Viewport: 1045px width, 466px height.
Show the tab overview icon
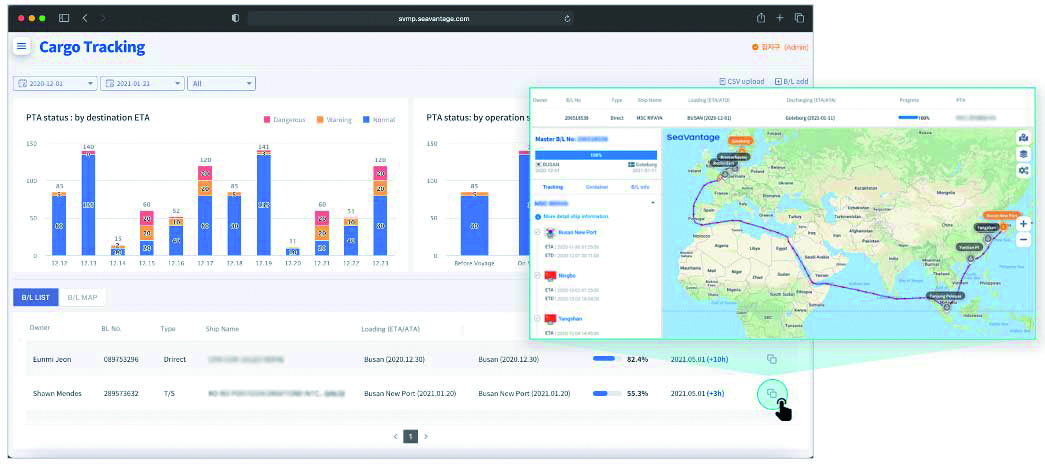coord(799,18)
